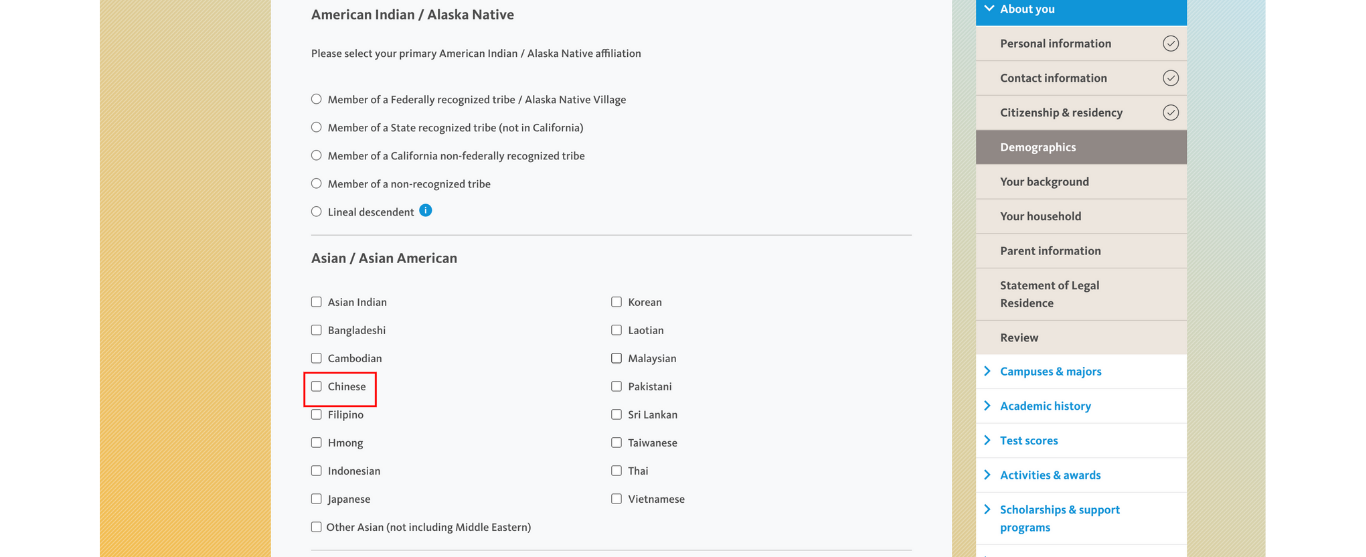
Task: Expand Scholarships & support programs section
Action: tap(1081, 518)
